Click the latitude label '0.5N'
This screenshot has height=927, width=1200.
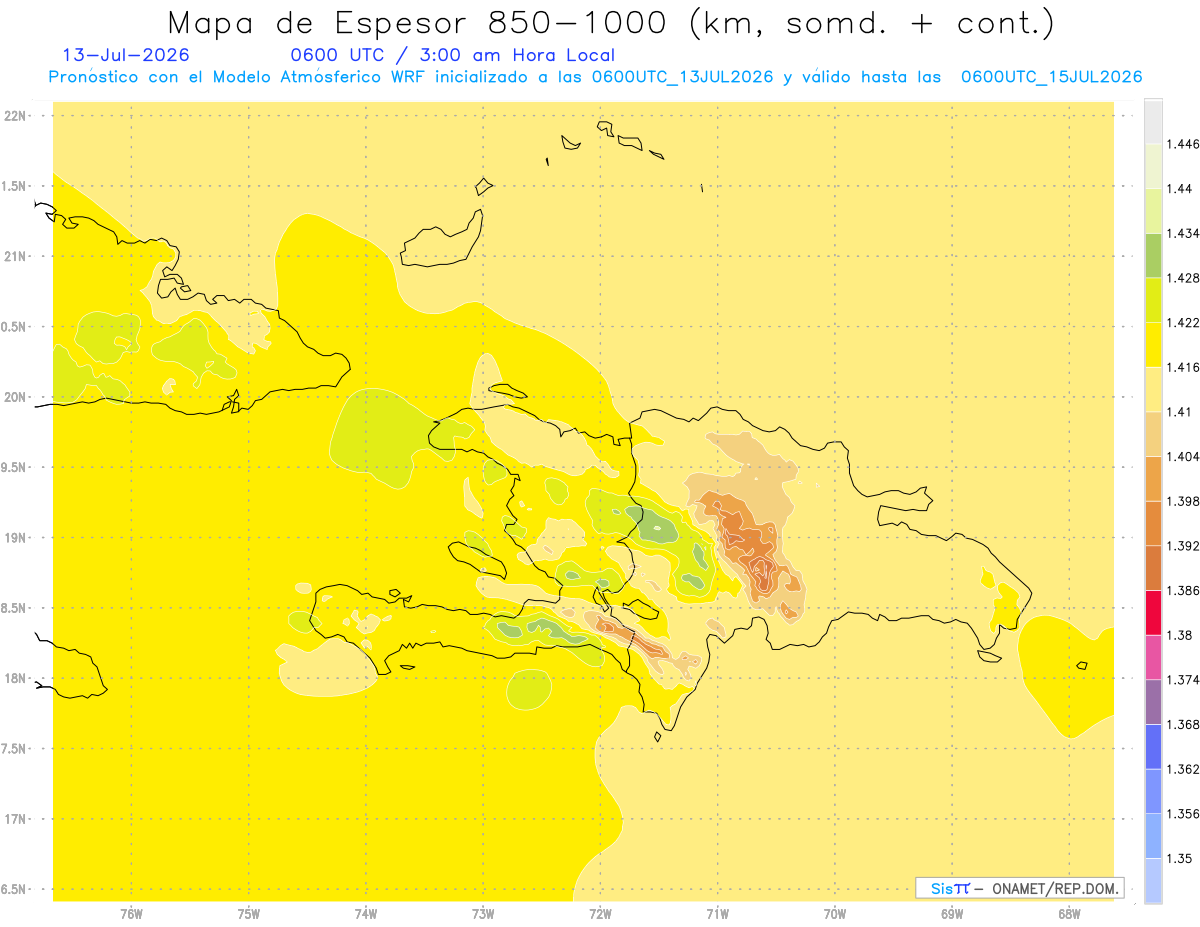click(x=15, y=327)
